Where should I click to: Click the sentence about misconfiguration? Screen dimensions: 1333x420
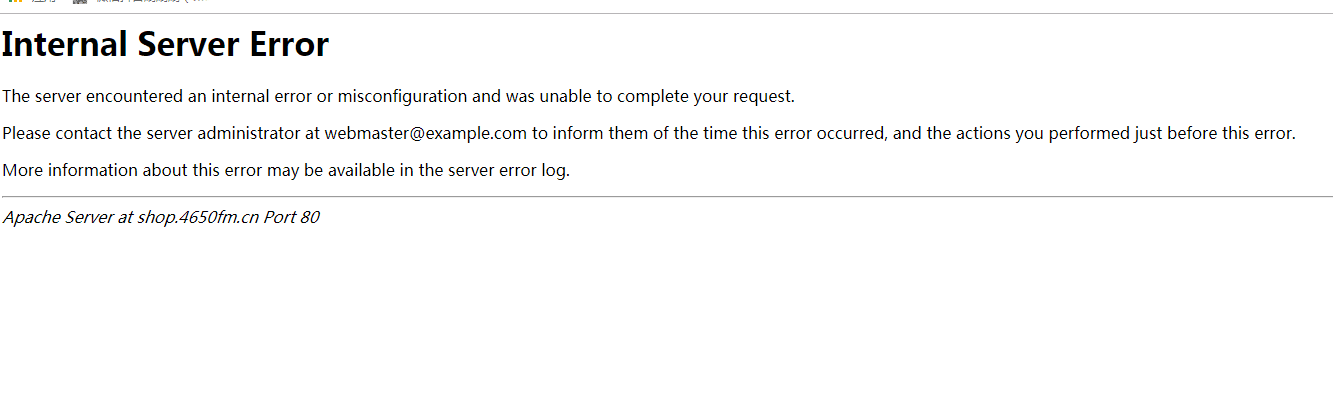coord(398,97)
